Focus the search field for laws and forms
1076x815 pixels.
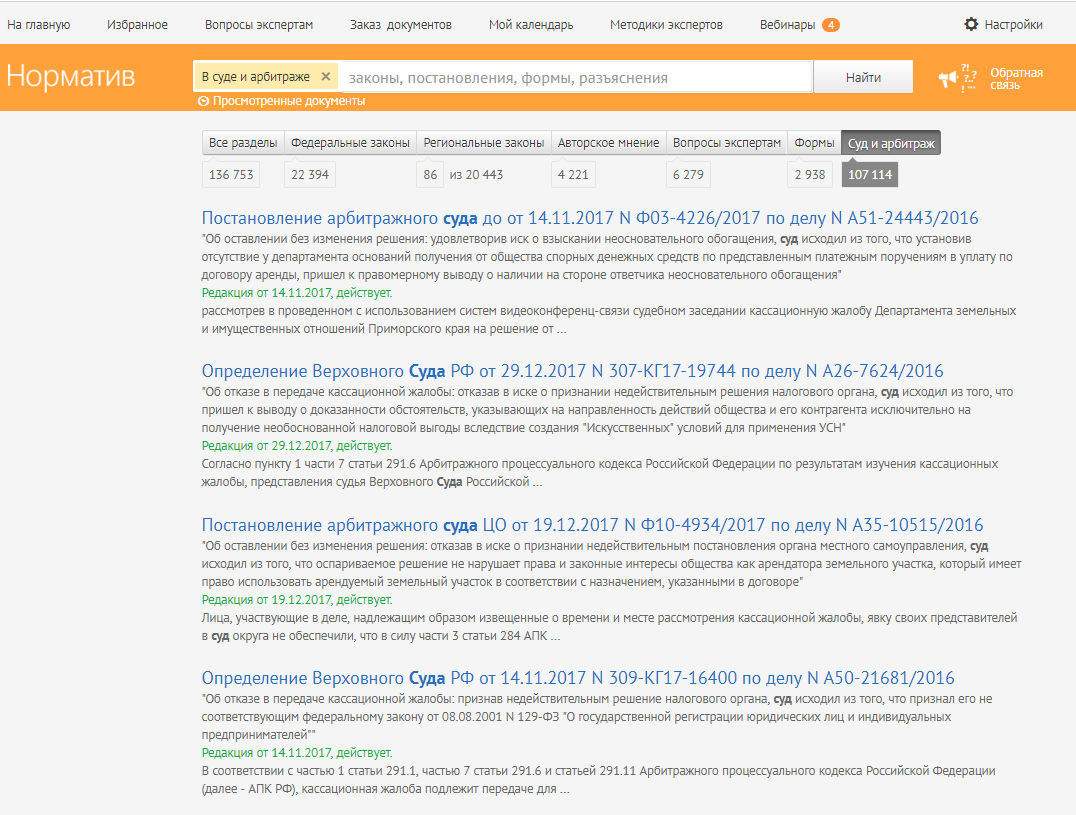click(x=576, y=78)
